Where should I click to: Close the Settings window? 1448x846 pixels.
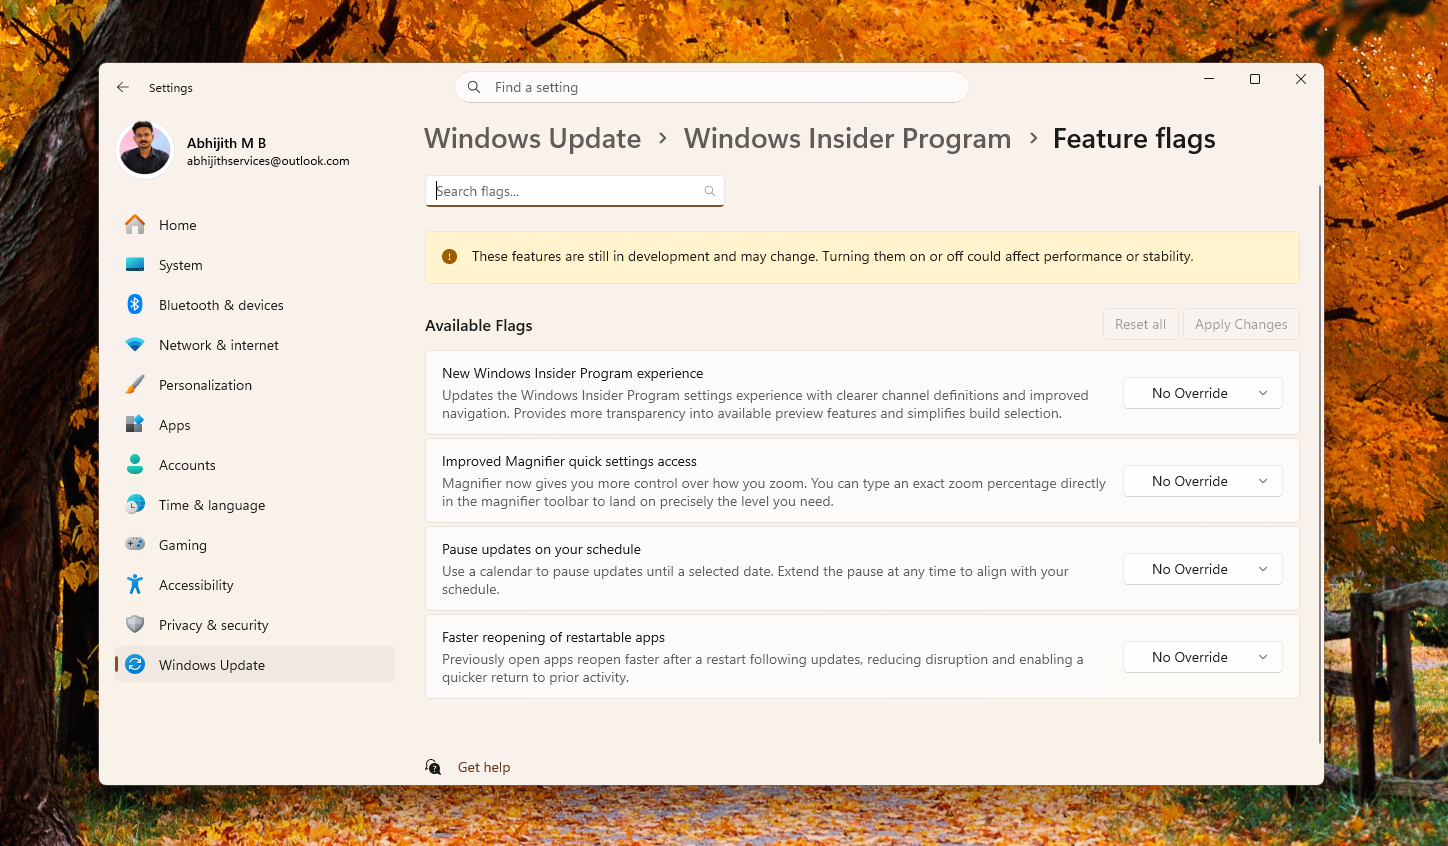[x=1301, y=79]
